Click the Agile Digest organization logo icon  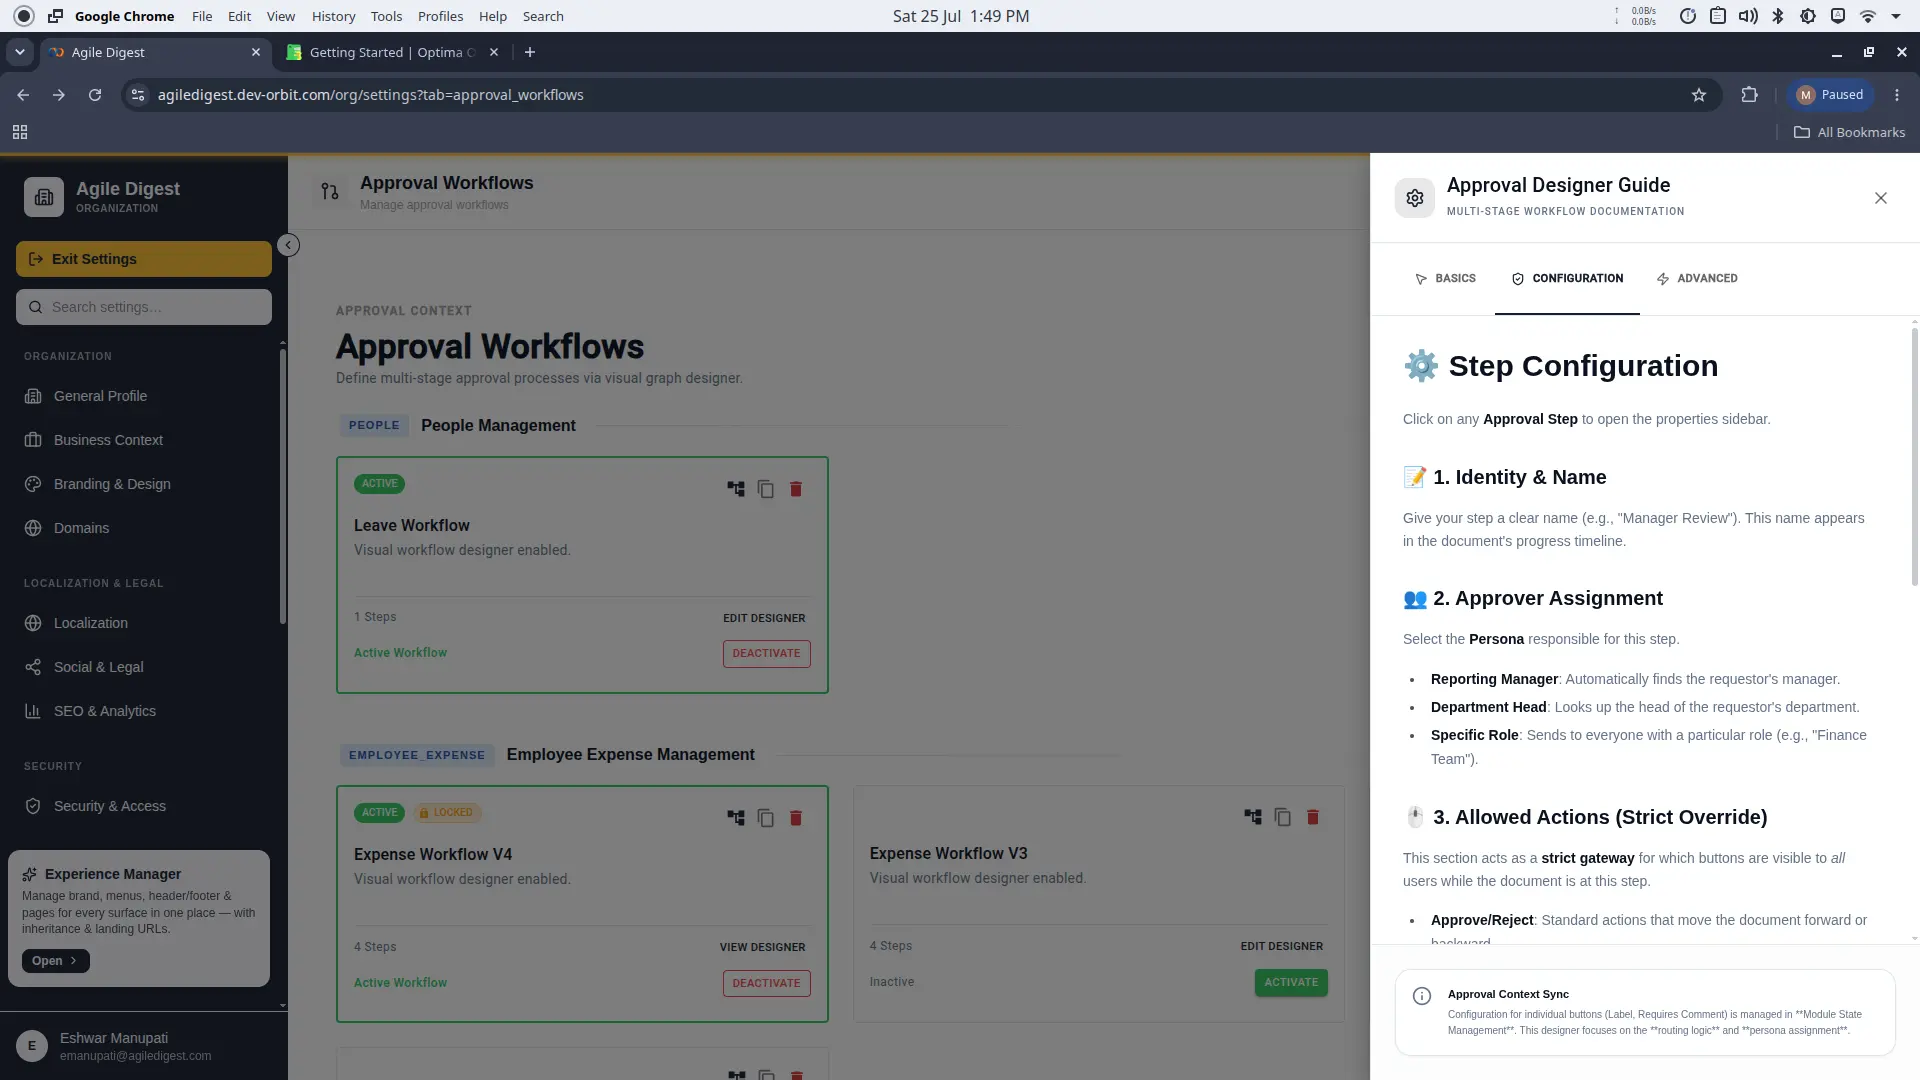coord(44,197)
